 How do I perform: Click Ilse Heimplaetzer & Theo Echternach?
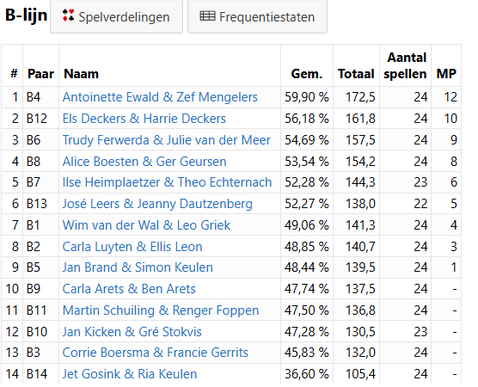tap(167, 182)
